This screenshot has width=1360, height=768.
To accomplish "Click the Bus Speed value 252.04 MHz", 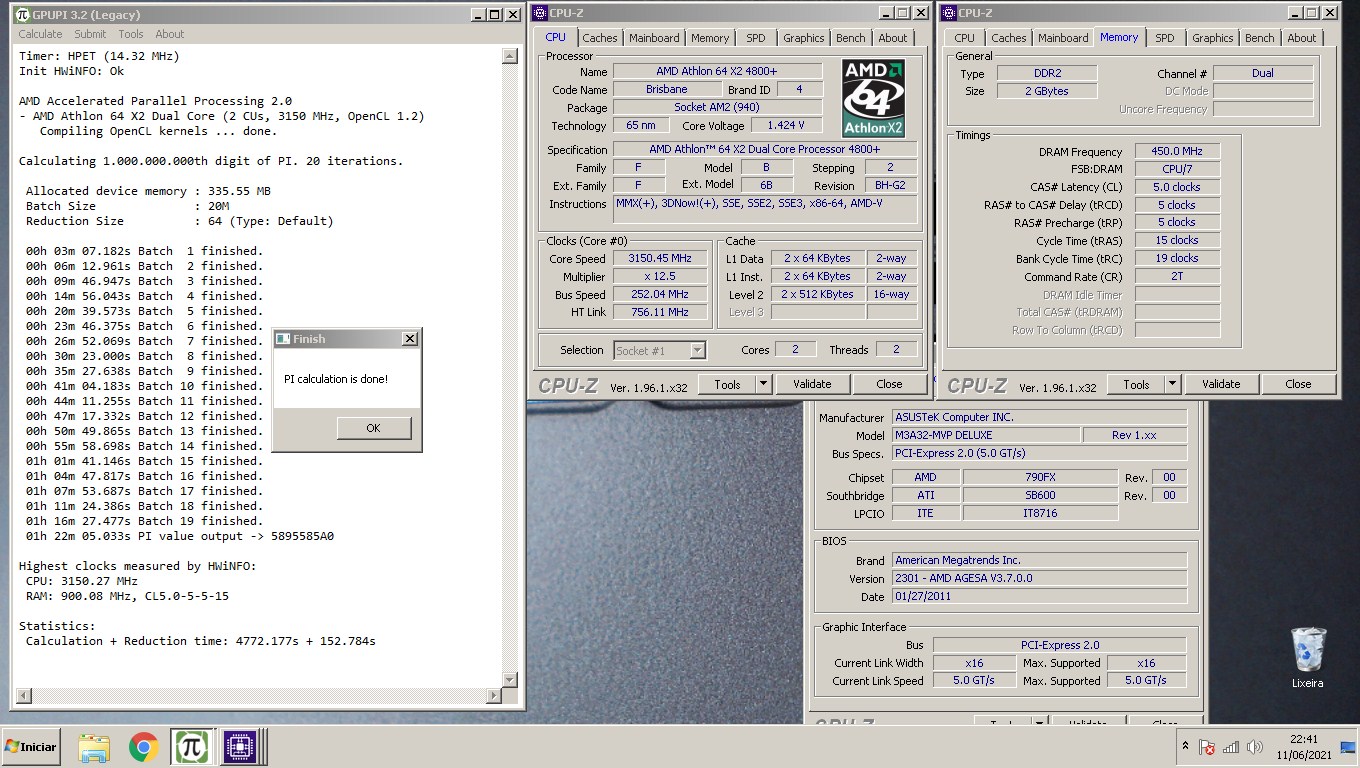I will click(661, 294).
